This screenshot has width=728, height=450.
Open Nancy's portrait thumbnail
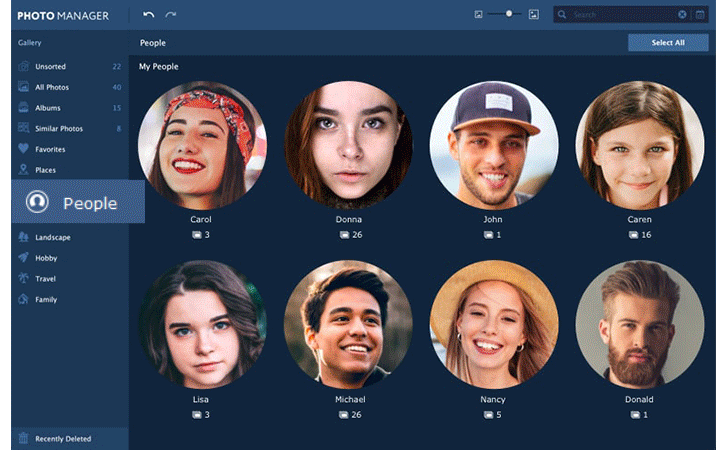coord(494,325)
